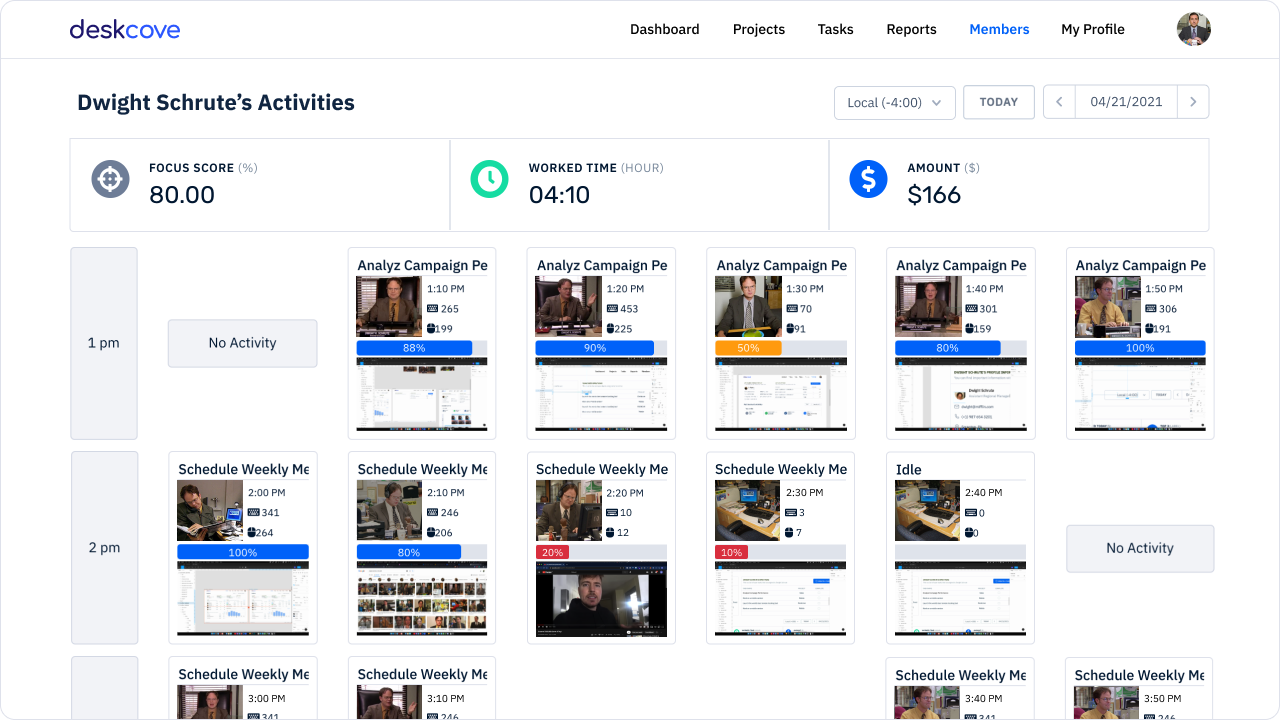1280x720 pixels.
Task: Click the 'Dwight Schrute's Activities' heading
Action: [216, 102]
